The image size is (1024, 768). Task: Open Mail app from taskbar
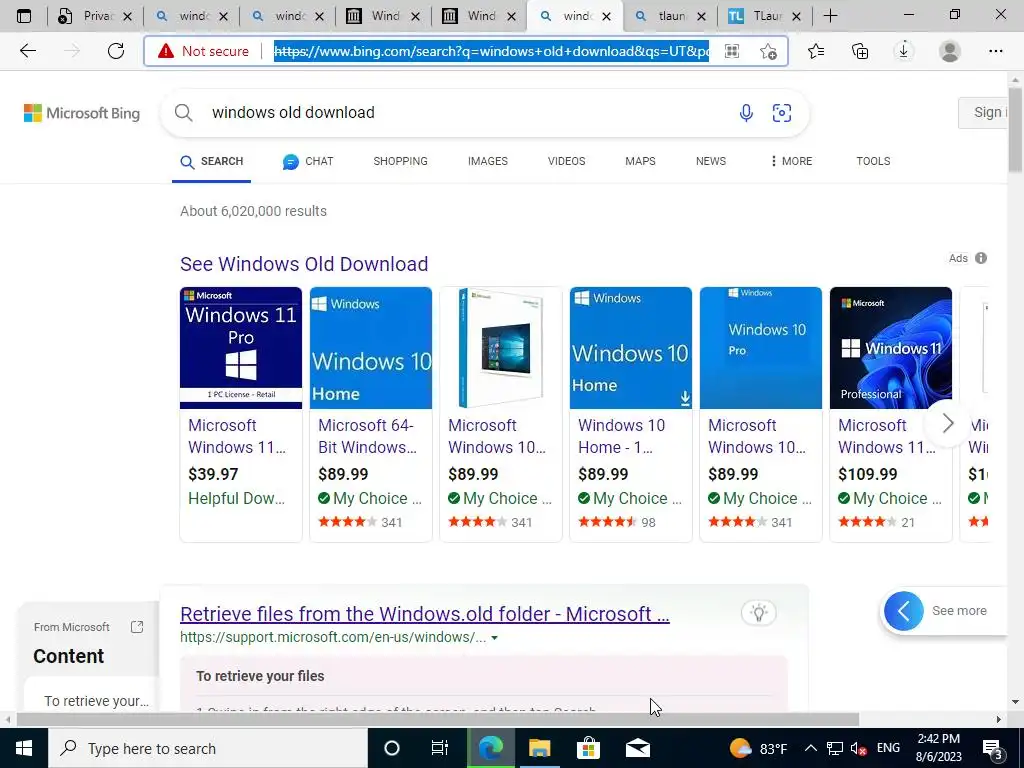point(637,748)
